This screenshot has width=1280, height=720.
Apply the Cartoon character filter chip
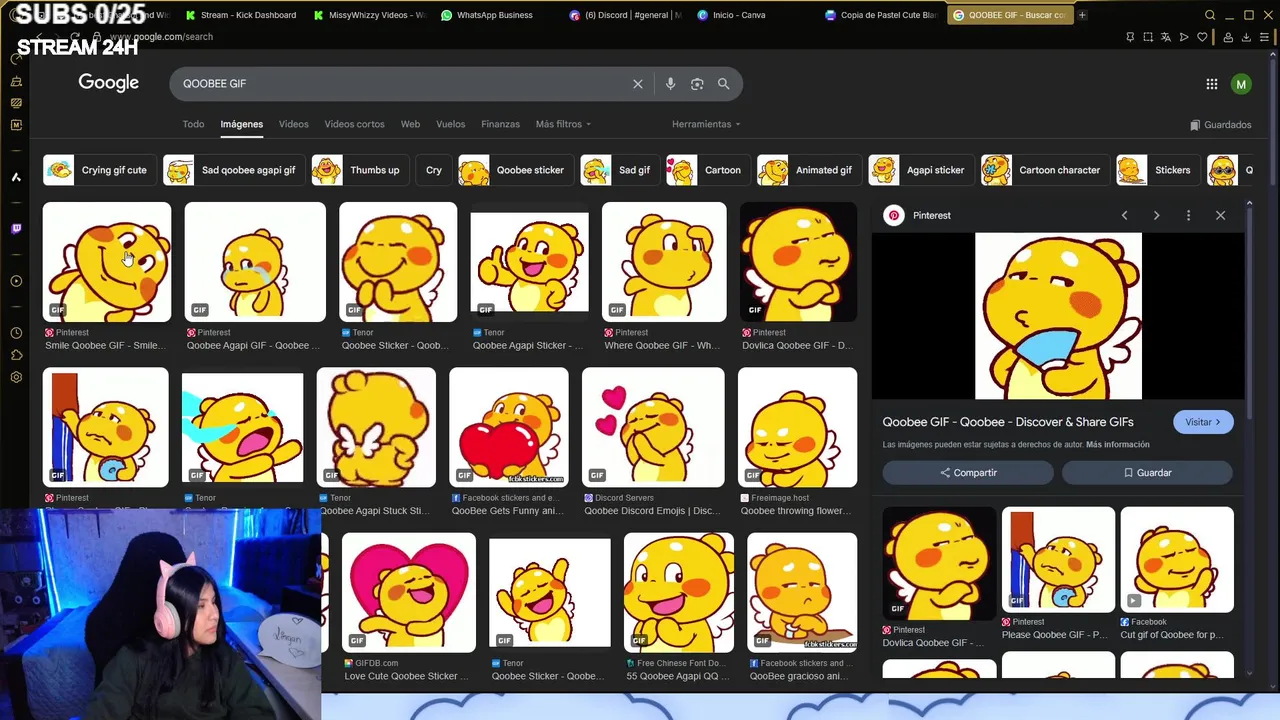[x=1044, y=170]
